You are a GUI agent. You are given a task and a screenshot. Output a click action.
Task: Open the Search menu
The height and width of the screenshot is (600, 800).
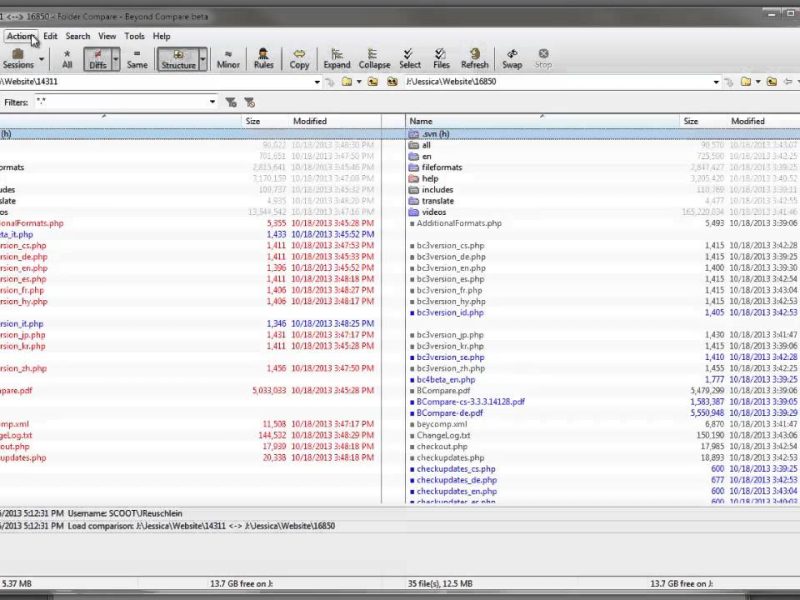click(x=78, y=36)
